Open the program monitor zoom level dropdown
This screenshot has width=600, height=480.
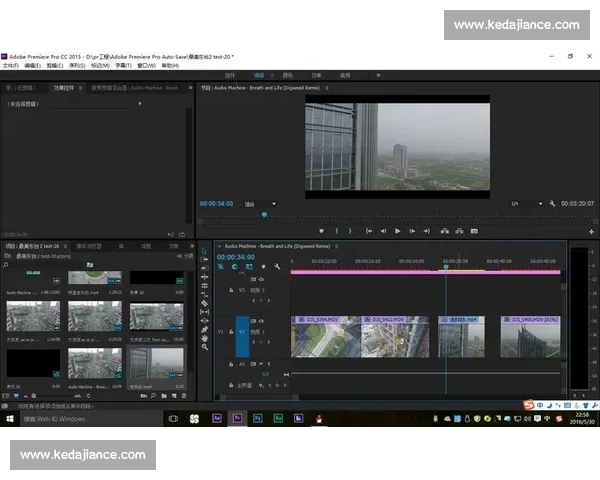[262, 203]
